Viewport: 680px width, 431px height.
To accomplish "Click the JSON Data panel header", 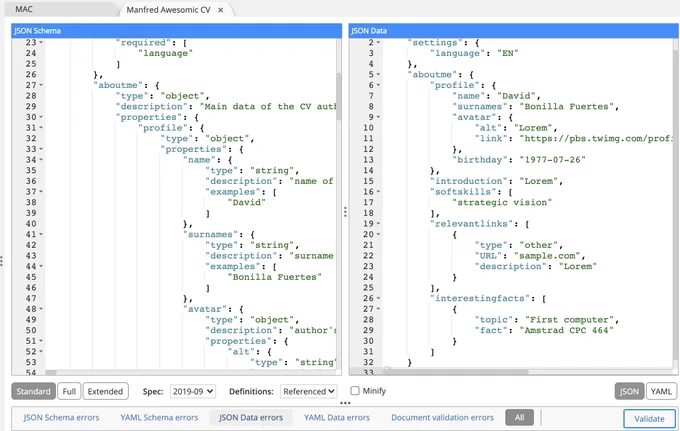I will [513, 31].
